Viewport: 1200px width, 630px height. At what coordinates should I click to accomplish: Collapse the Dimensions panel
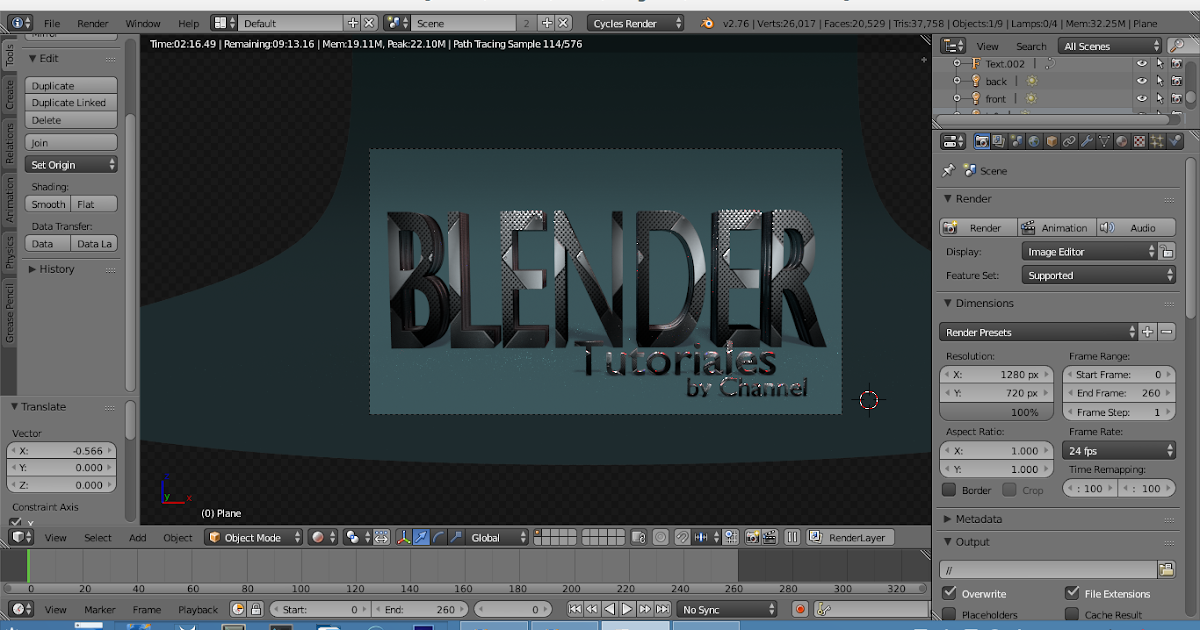(x=947, y=303)
